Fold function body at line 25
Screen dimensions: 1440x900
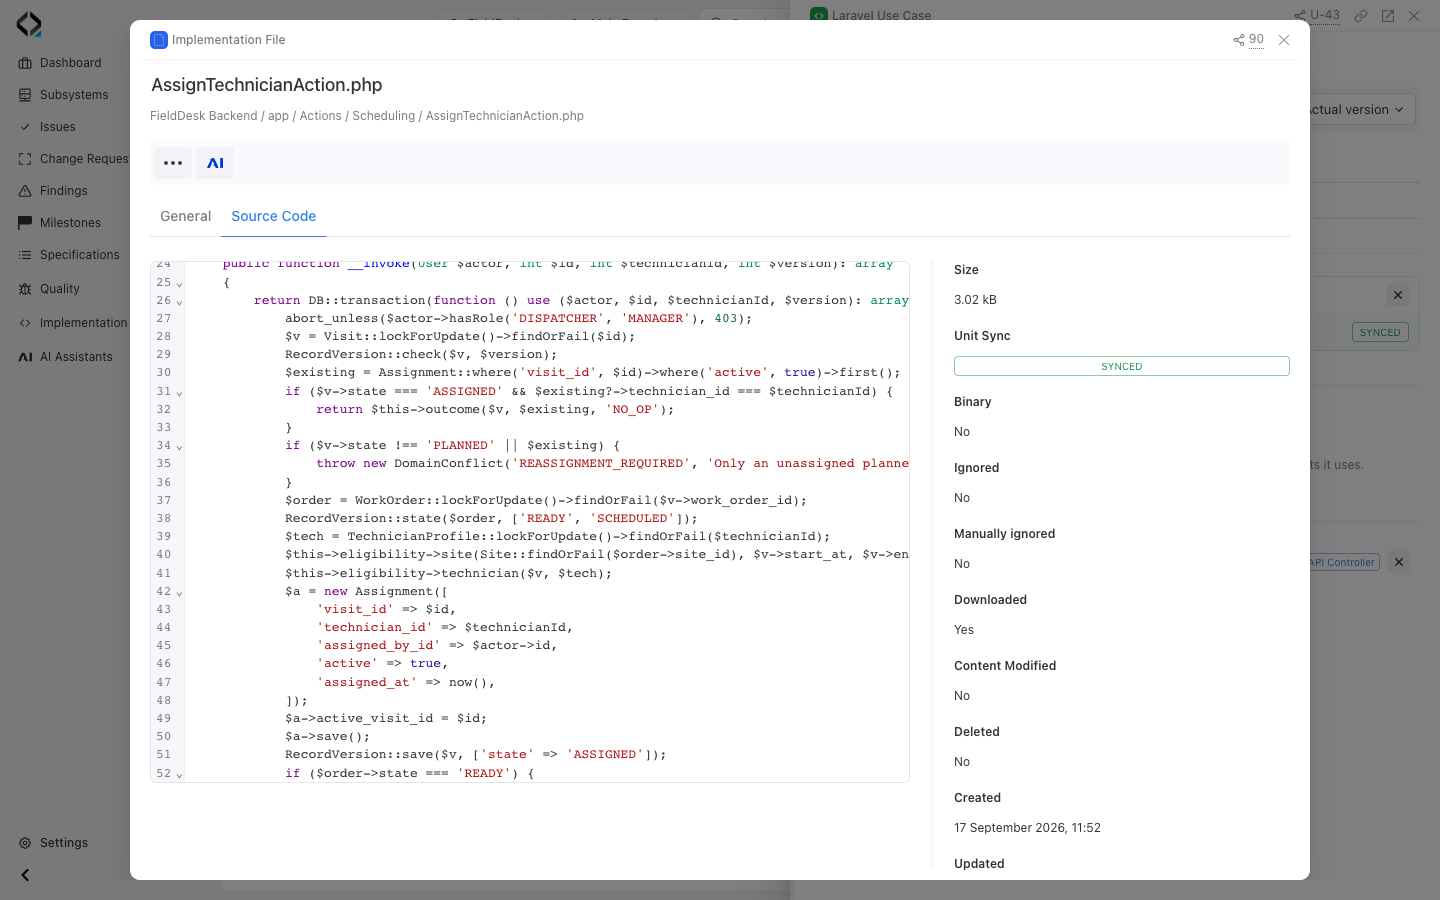coord(179,283)
